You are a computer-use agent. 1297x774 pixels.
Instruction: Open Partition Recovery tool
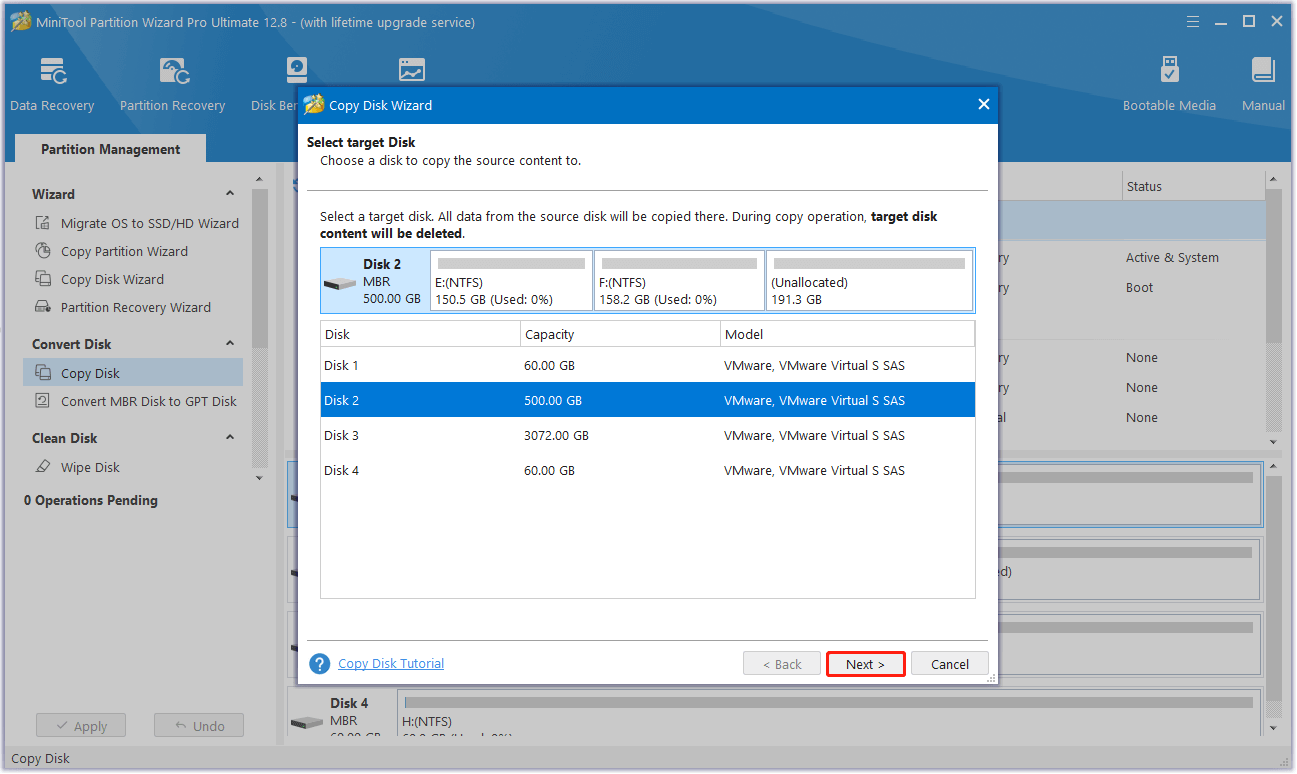172,84
